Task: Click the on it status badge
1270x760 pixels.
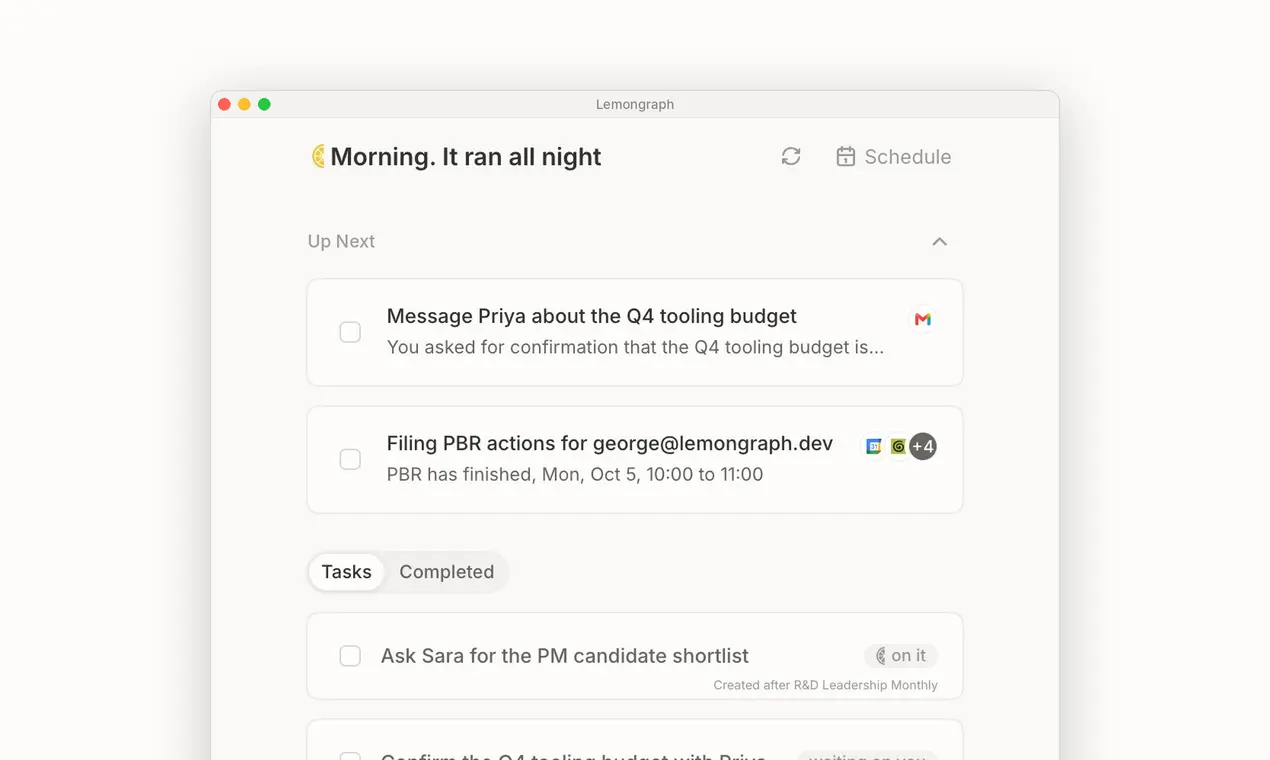Action: point(901,656)
